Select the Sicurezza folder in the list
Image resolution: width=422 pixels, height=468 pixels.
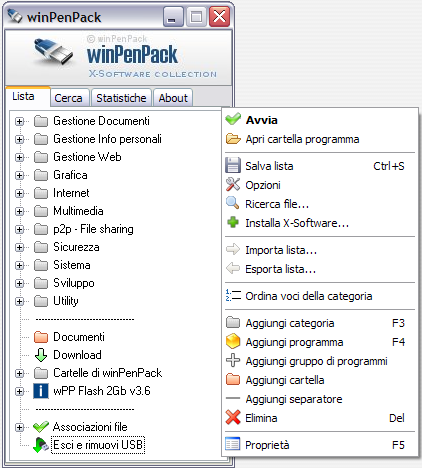click(76, 247)
